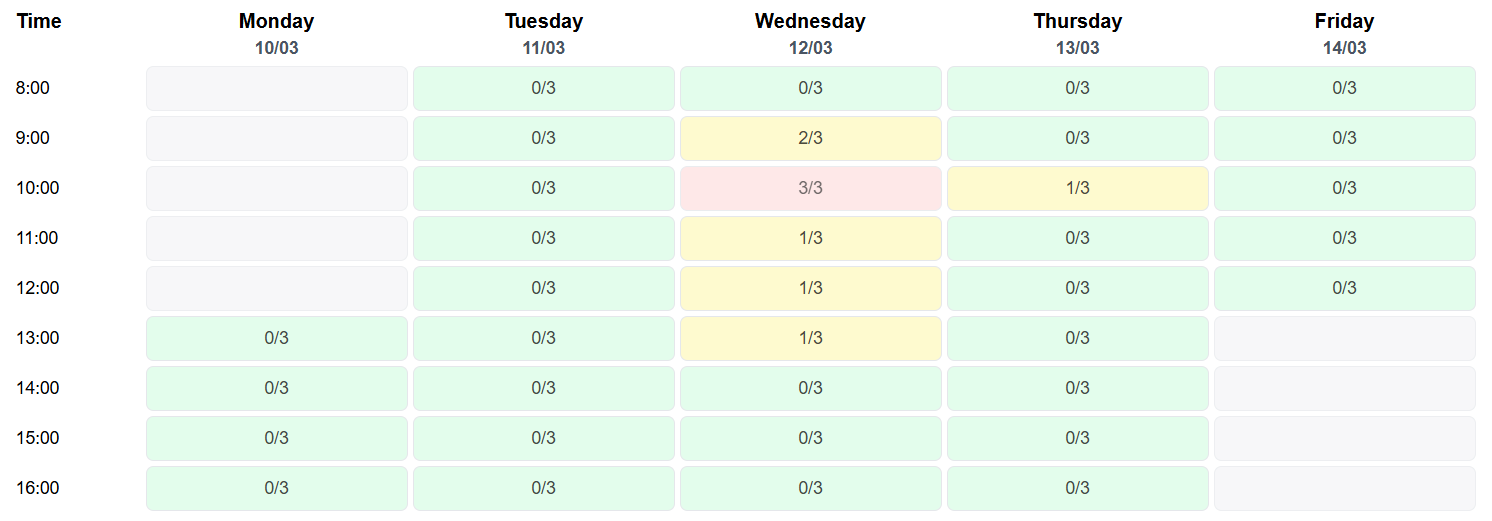Choose the Thursday 10:00 slot showing 1/3
The image size is (1492, 521).
(1077, 188)
